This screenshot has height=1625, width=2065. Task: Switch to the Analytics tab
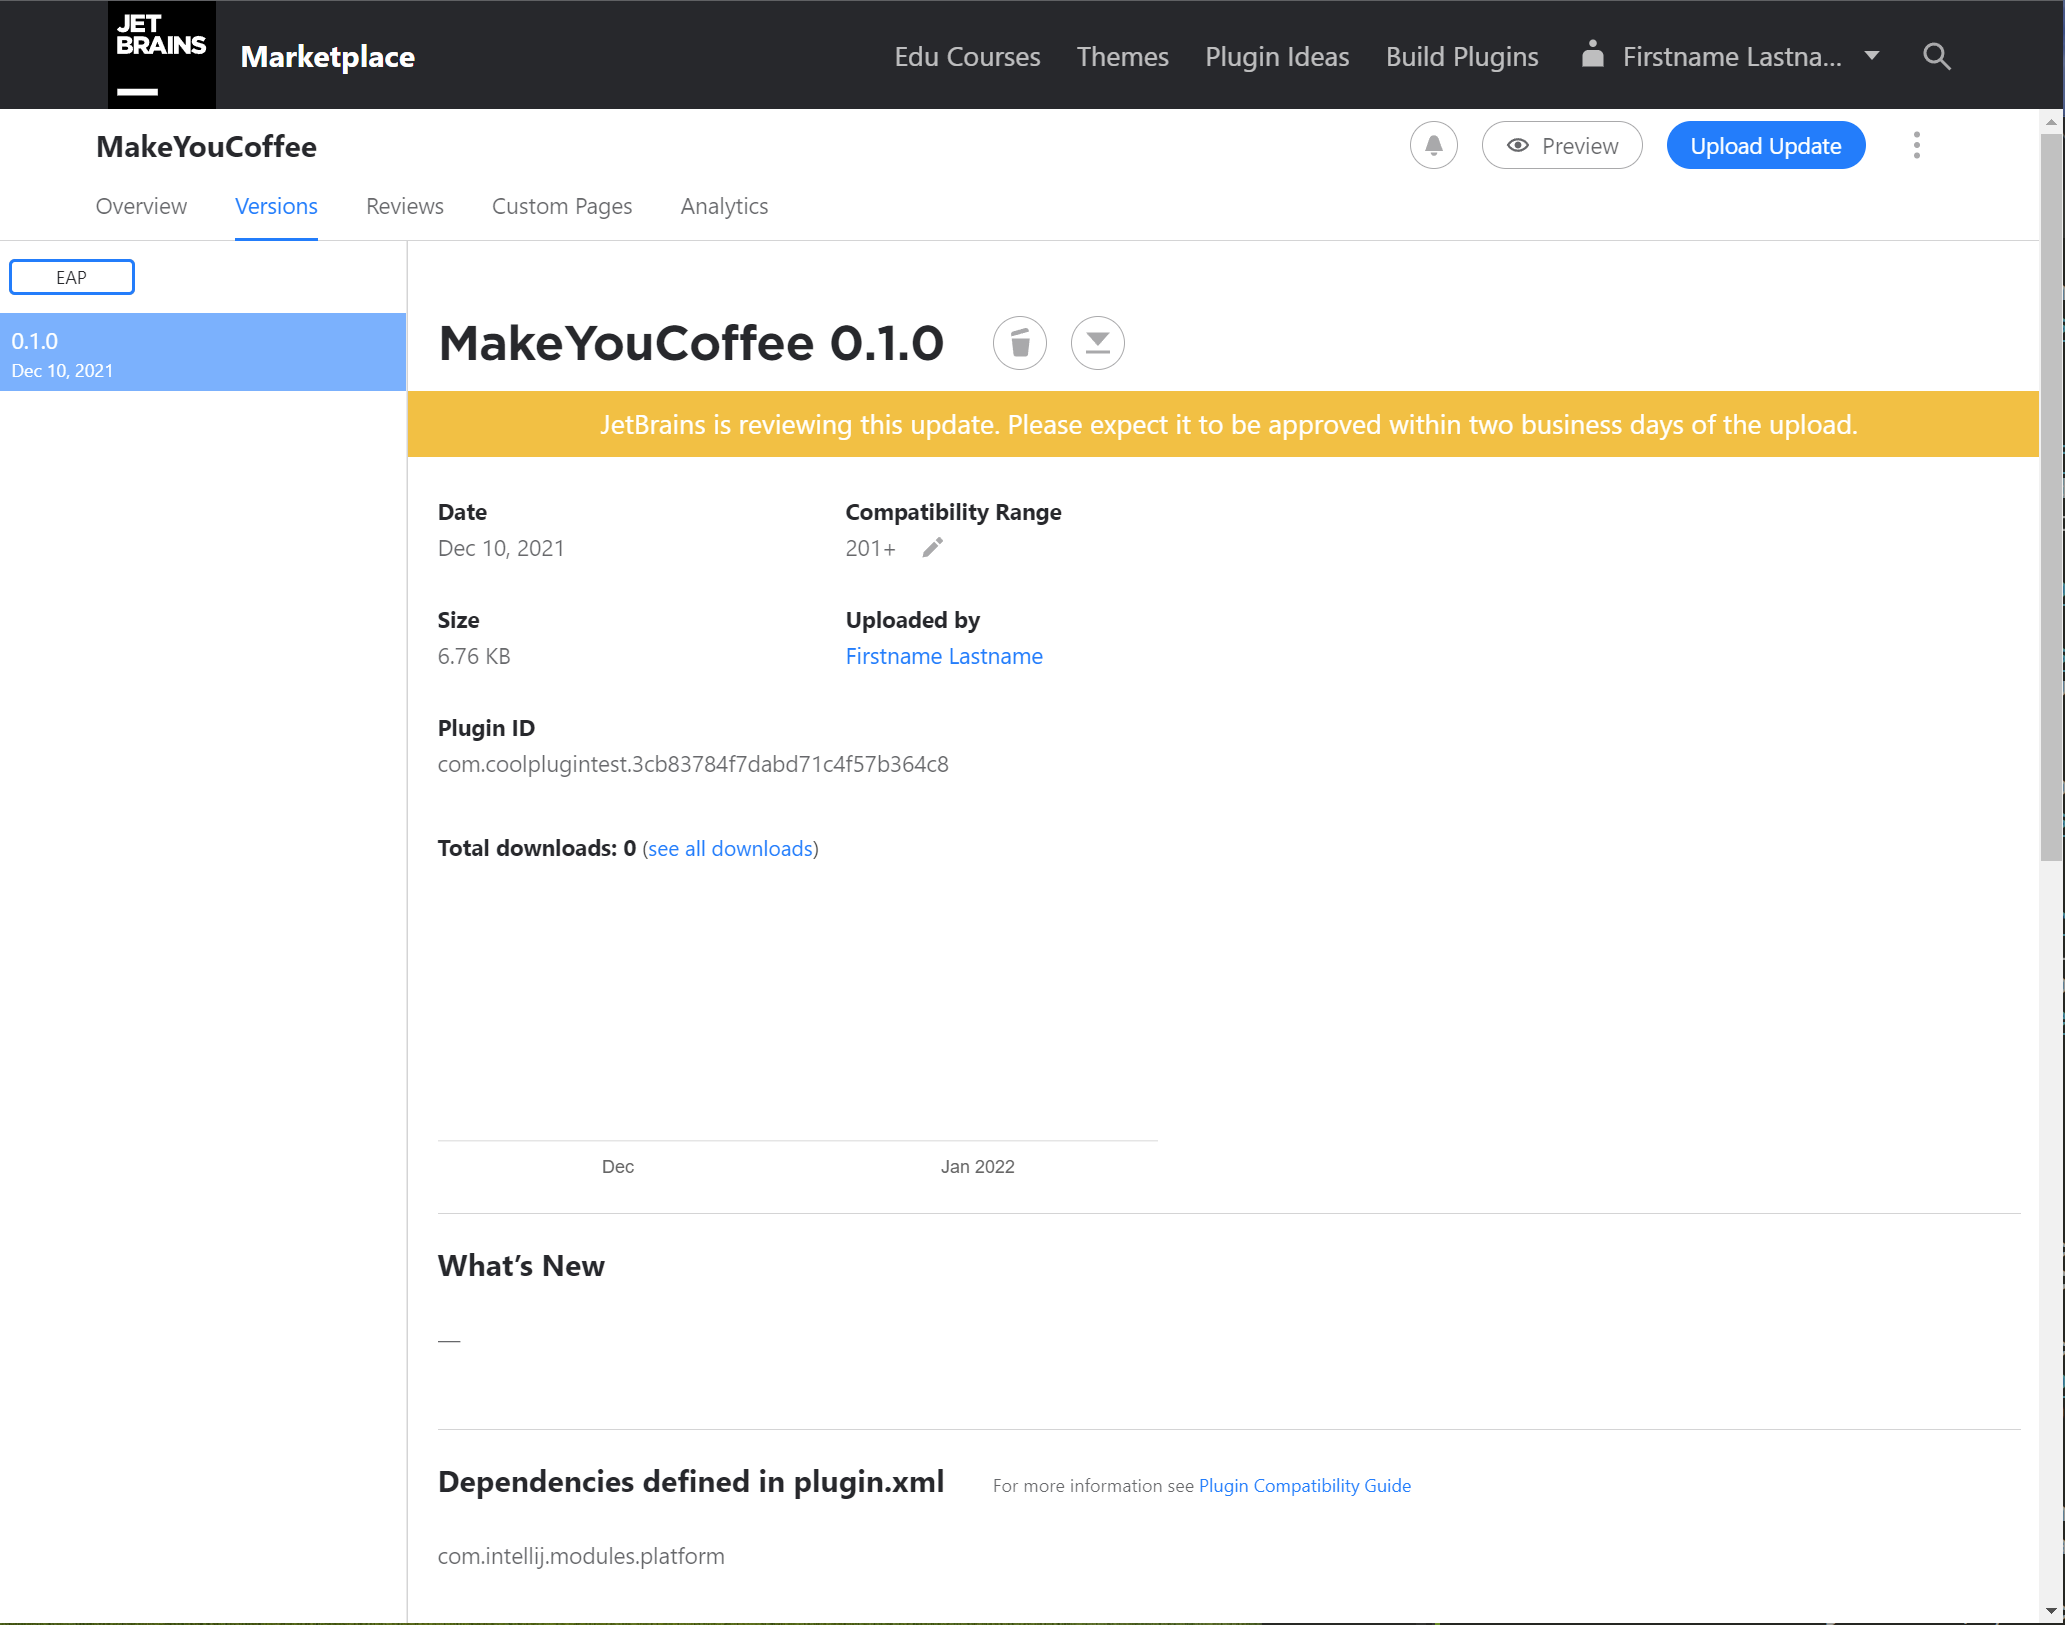(x=724, y=206)
